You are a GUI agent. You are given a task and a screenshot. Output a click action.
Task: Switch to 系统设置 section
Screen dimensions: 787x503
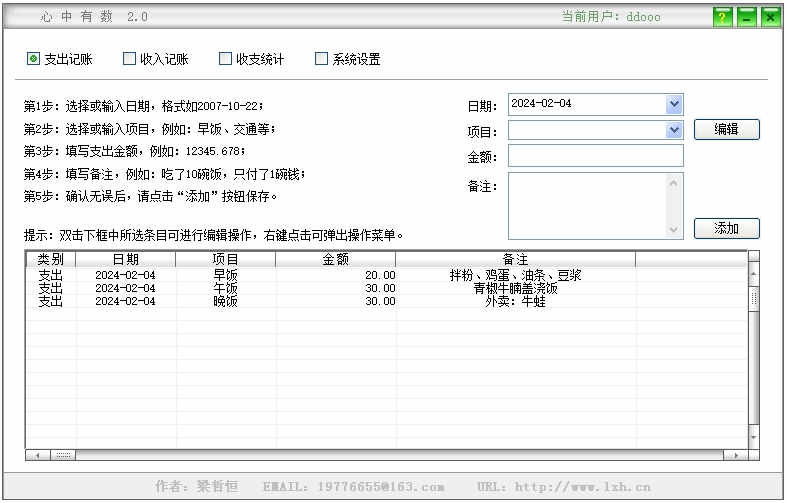(x=347, y=59)
